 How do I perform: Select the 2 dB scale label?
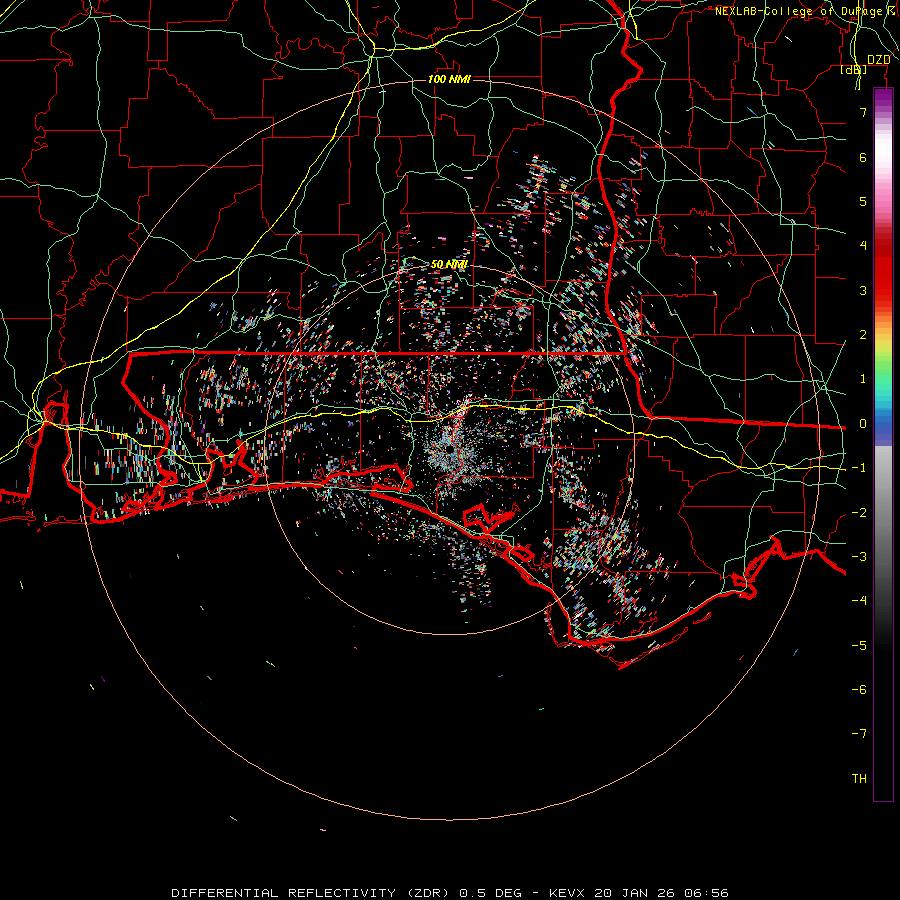[863, 335]
